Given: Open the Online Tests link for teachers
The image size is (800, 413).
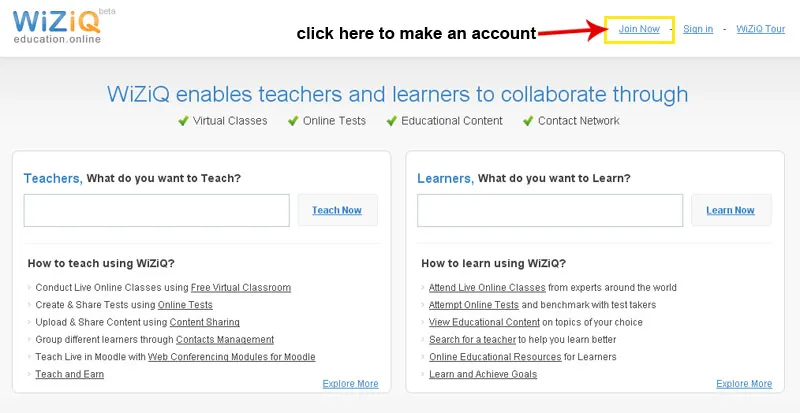Looking at the screenshot, I should (185, 305).
